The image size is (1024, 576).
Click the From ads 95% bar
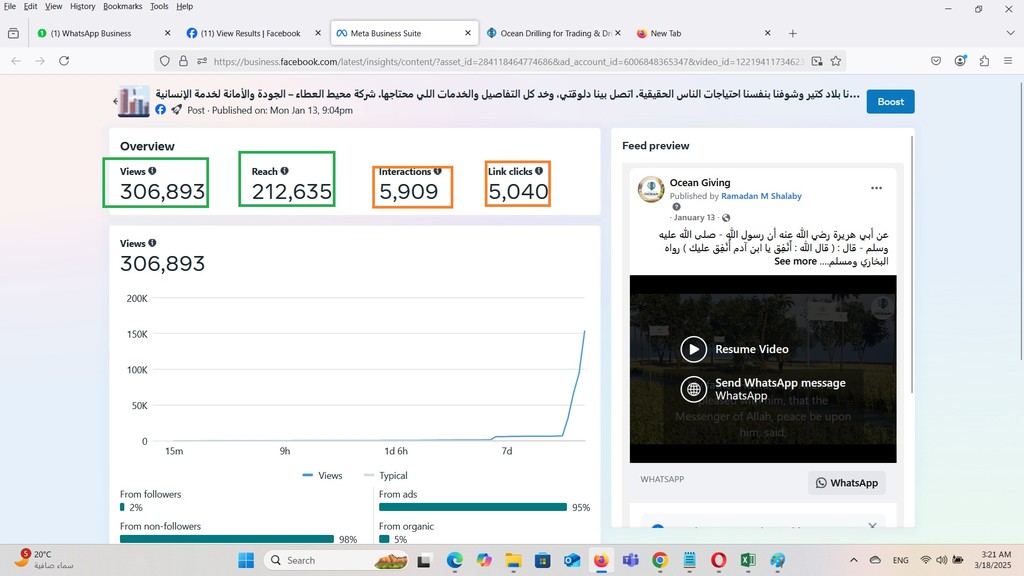click(473, 507)
